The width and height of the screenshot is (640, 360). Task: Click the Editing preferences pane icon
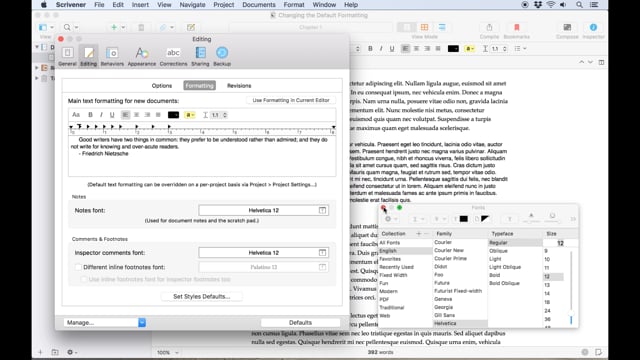coord(89,56)
